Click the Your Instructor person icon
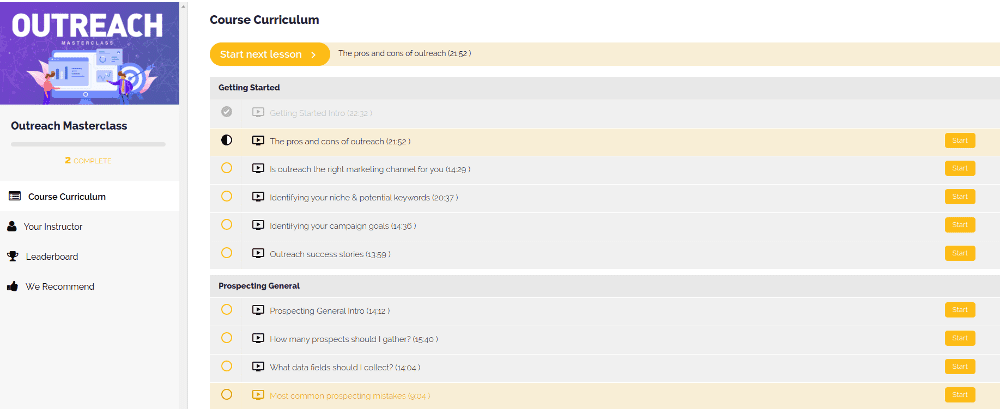The height and width of the screenshot is (409, 1000). pos(11,227)
